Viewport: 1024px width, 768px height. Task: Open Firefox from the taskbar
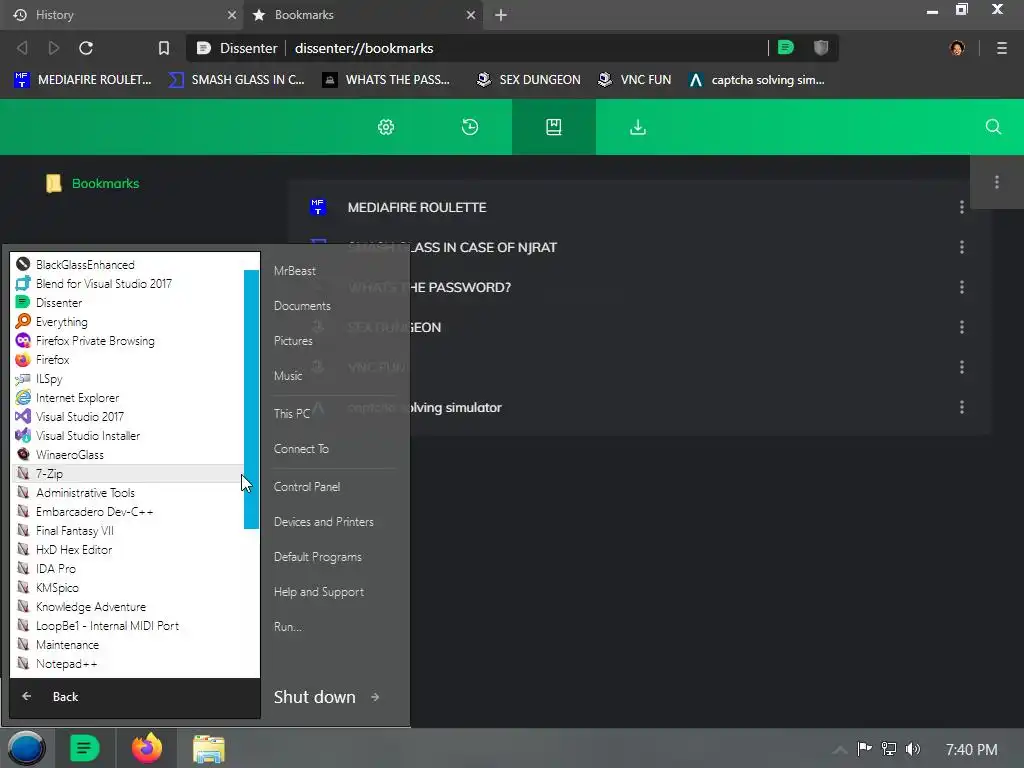tap(147, 748)
